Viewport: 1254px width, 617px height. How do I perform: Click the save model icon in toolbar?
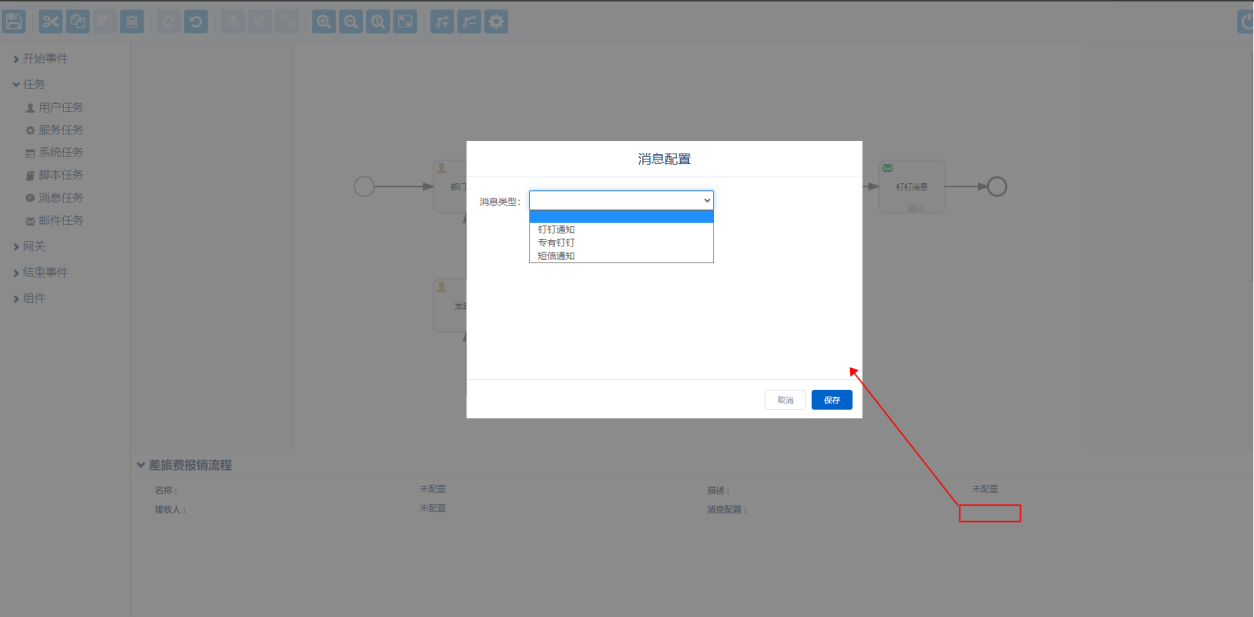point(14,21)
